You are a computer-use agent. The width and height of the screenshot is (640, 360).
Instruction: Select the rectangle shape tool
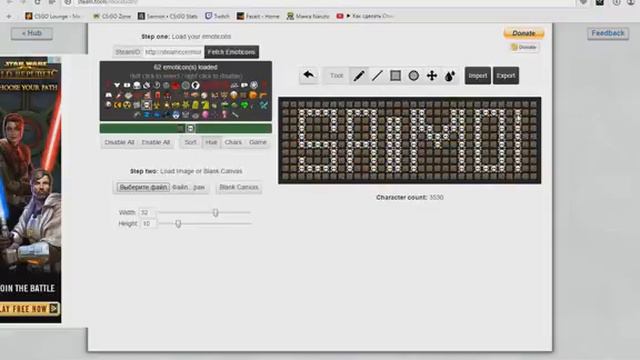click(x=395, y=76)
